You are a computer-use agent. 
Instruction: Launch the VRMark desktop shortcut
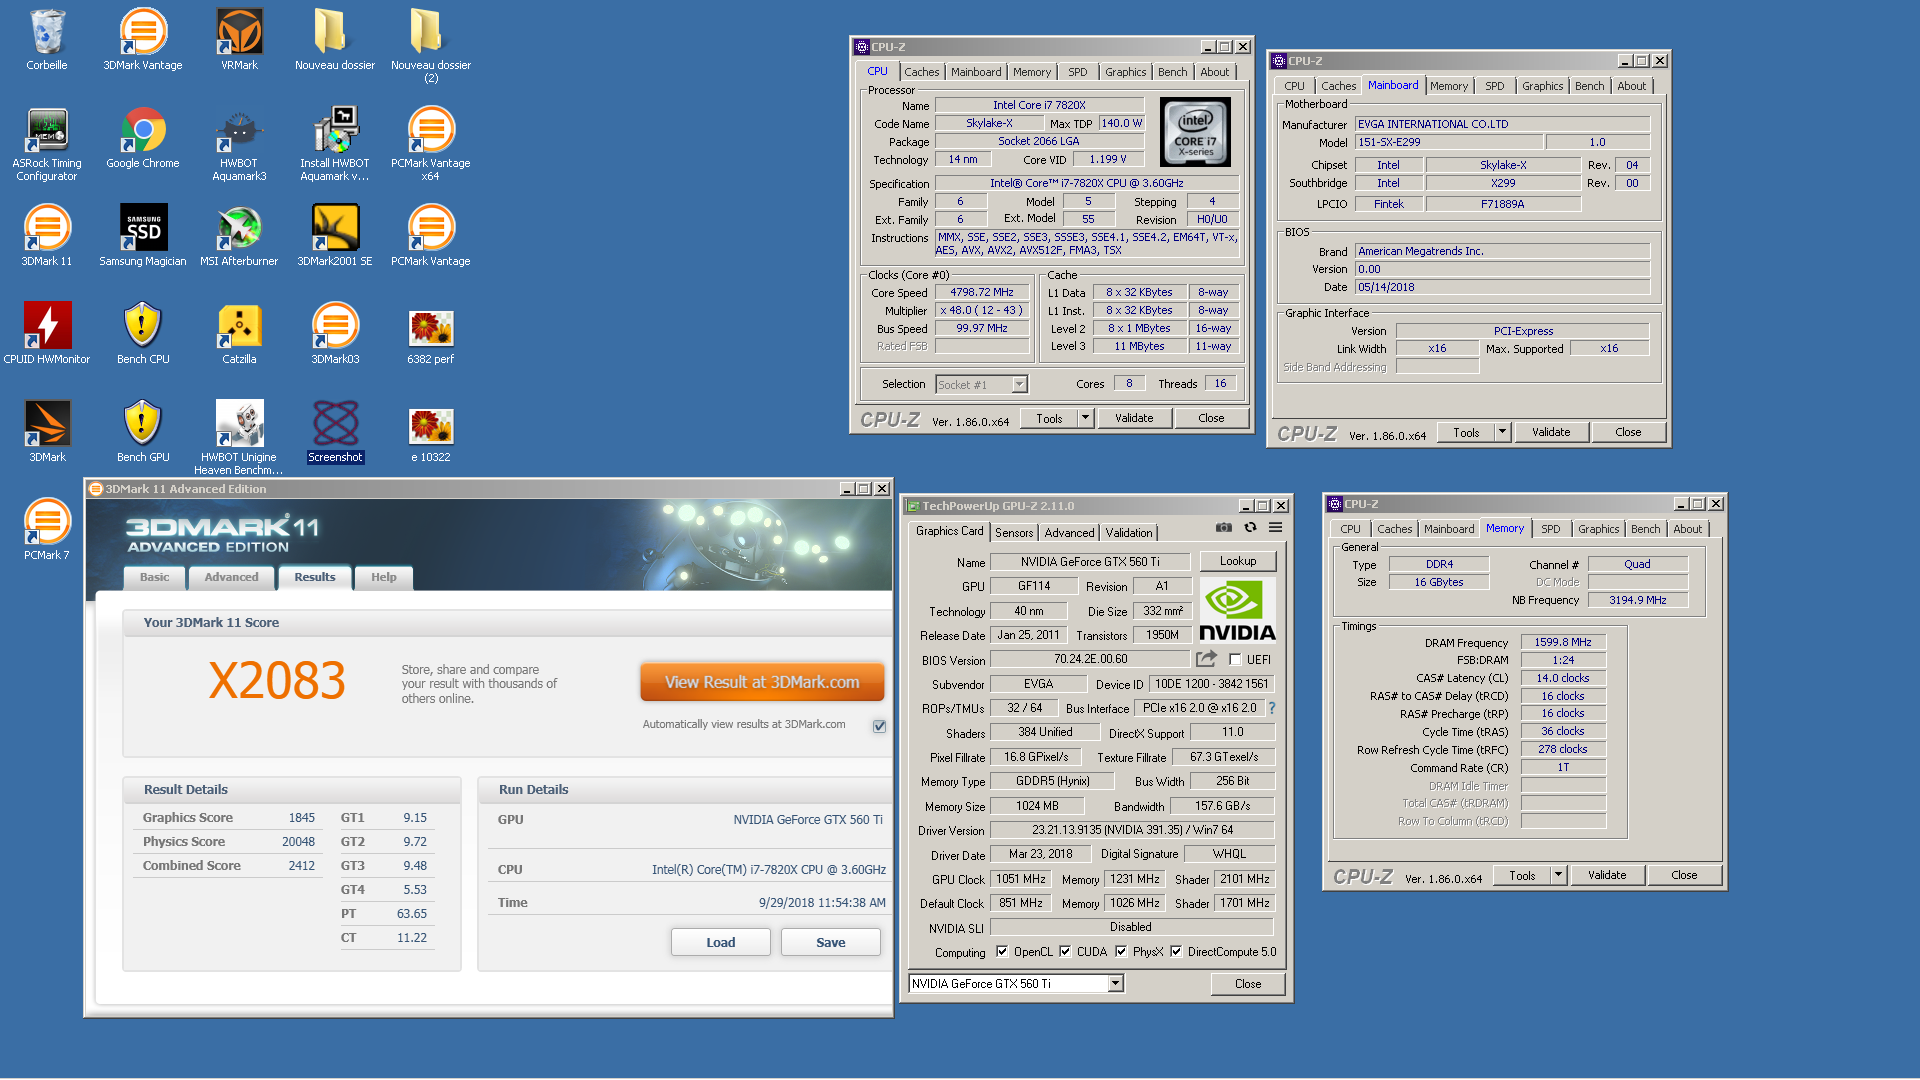tap(239, 40)
